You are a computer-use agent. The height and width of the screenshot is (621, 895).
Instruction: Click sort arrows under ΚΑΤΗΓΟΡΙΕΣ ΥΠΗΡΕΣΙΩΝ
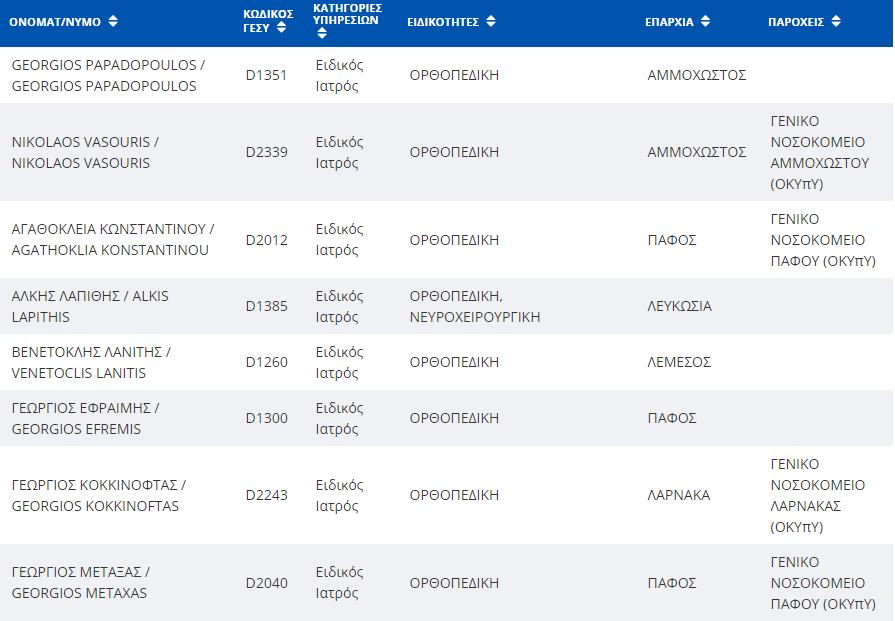click(x=322, y=33)
